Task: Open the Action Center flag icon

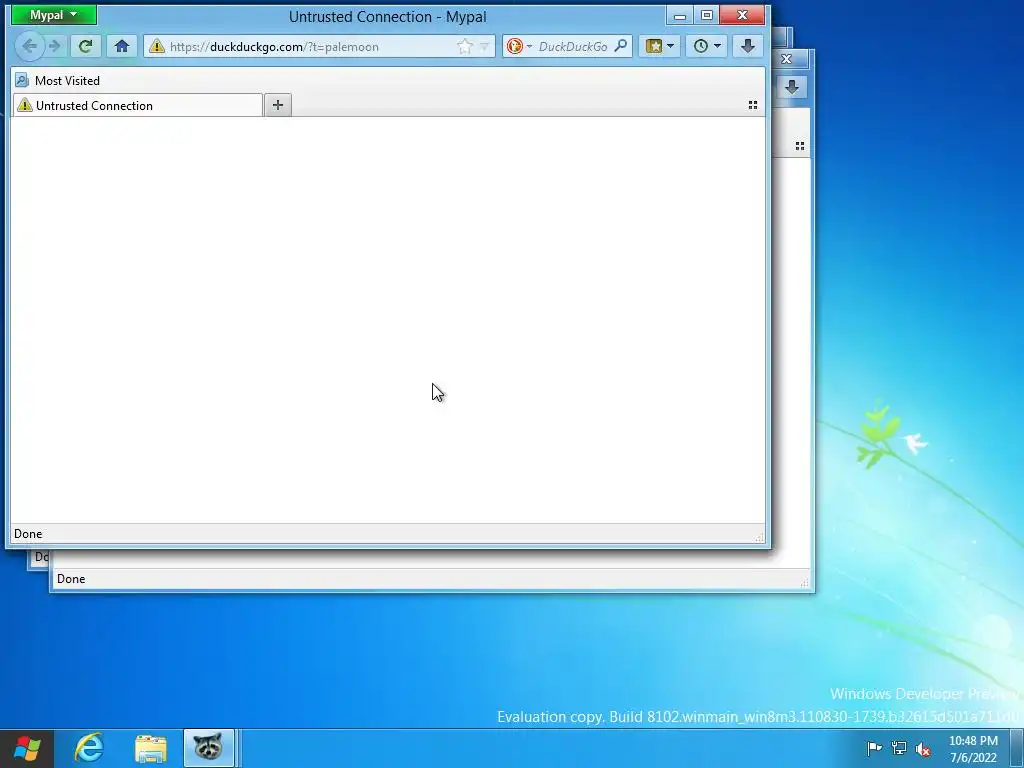Action: pos(874,748)
